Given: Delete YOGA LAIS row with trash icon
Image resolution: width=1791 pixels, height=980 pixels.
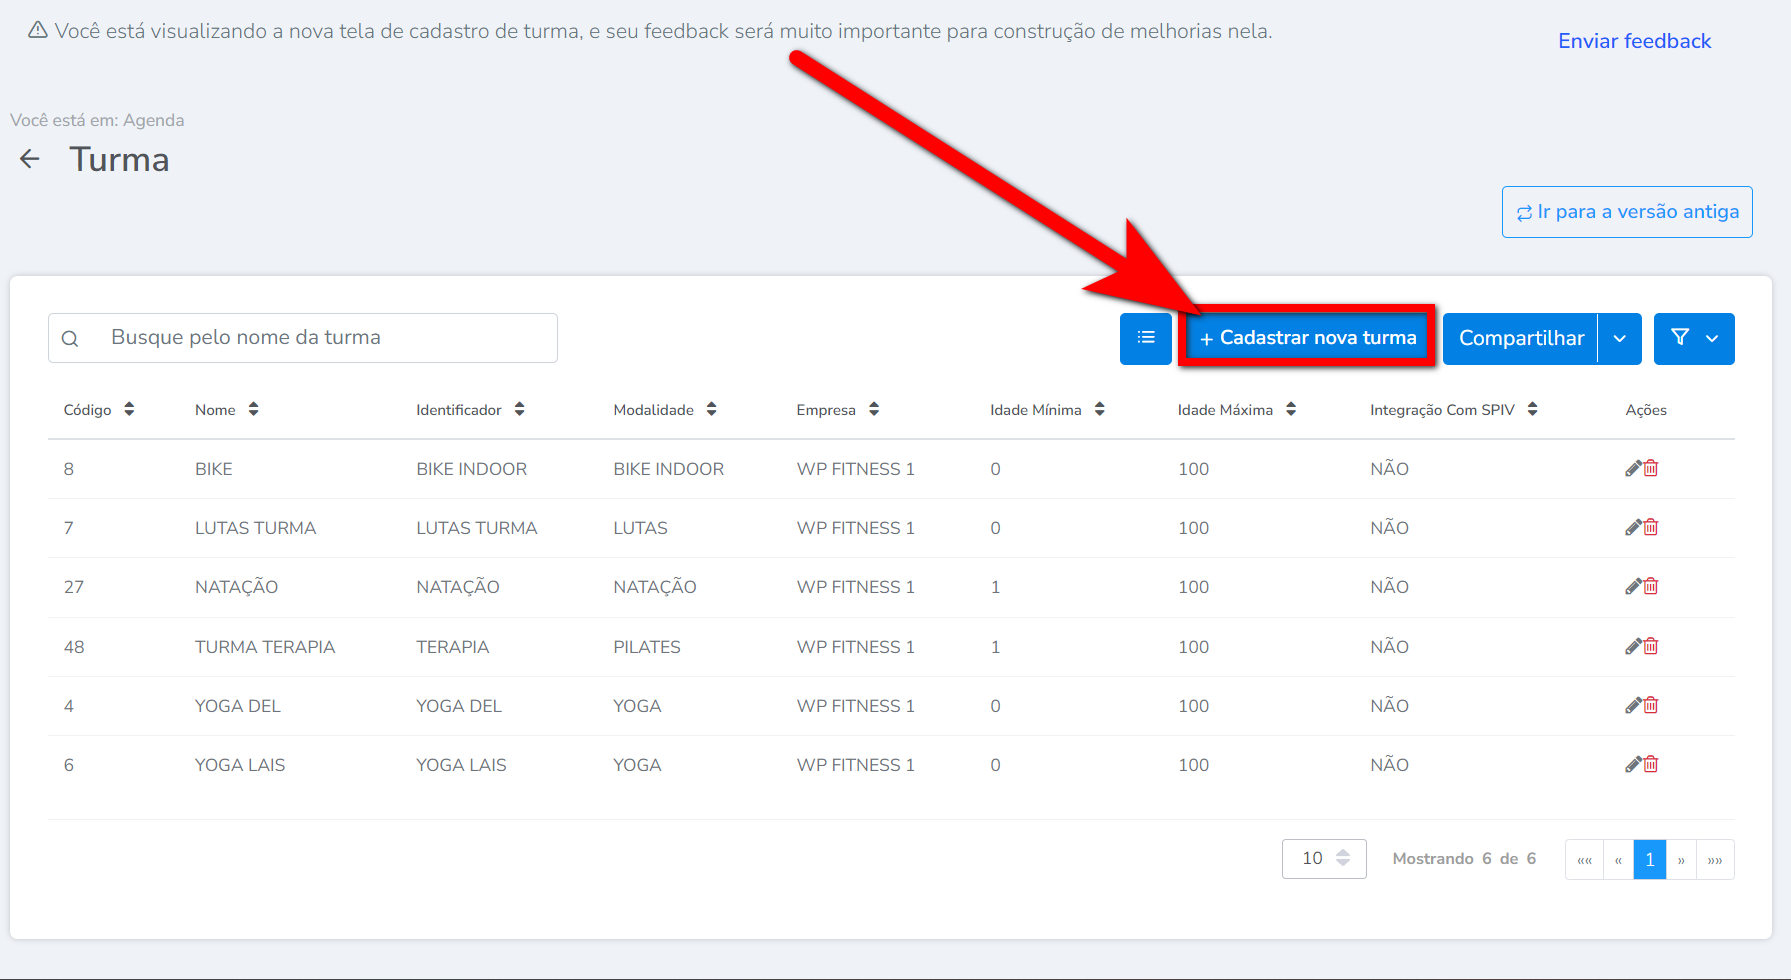Looking at the screenshot, I should coord(1651,764).
